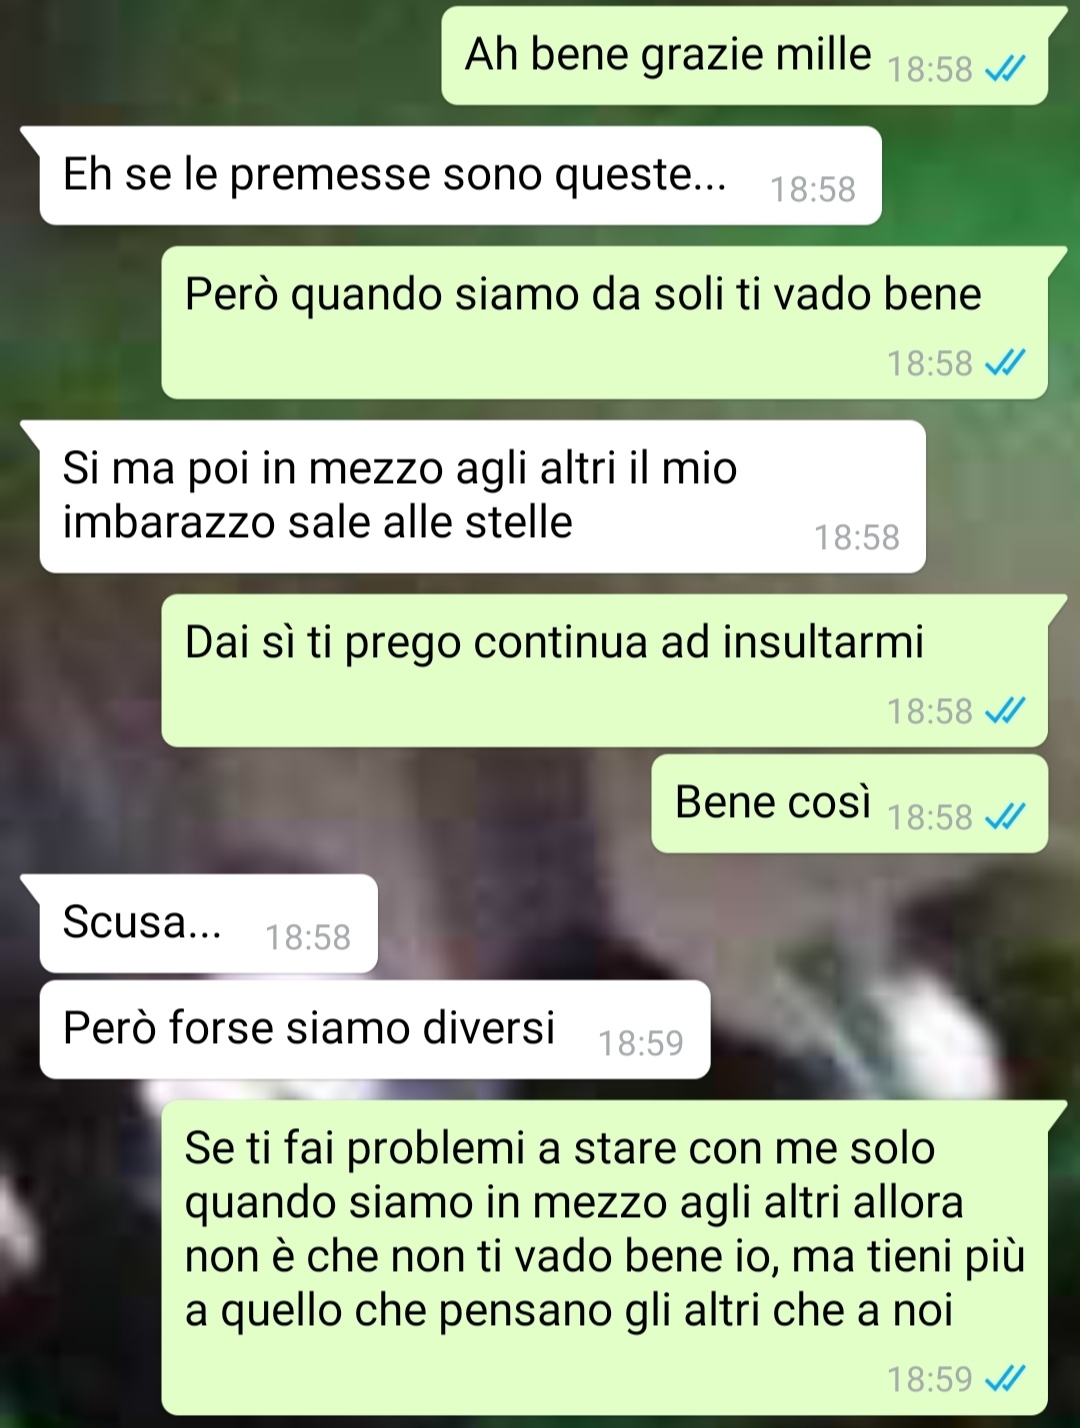The image size is (1080, 1428).
Task: Tap read ticks beside 'Bene così'
Action: point(1005,817)
